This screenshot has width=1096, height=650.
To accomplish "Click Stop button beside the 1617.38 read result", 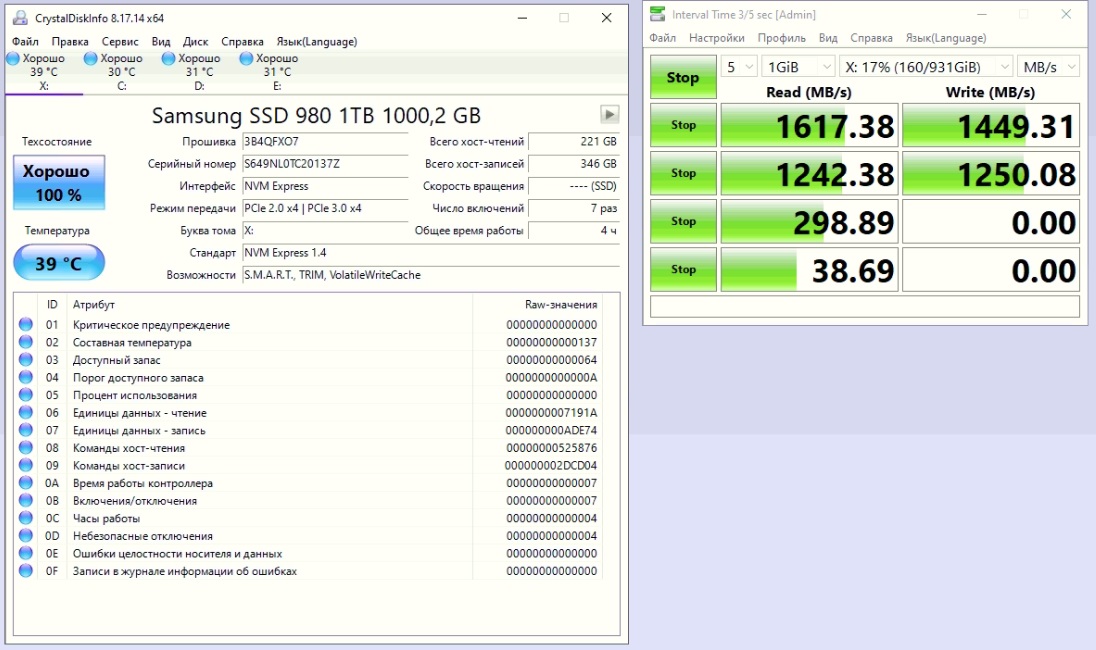I will point(683,125).
